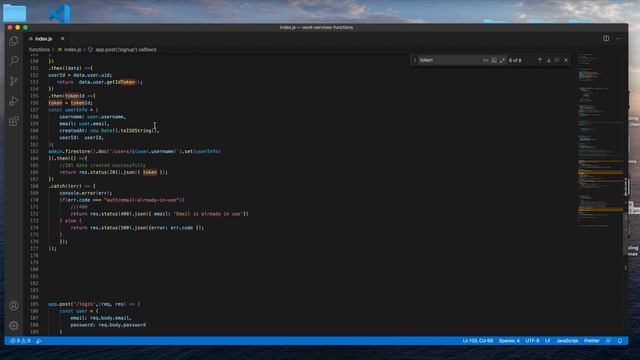This screenshot has height=360, width=640.
Task: Click the console.error(err) line
Action: tap(86, 193)
